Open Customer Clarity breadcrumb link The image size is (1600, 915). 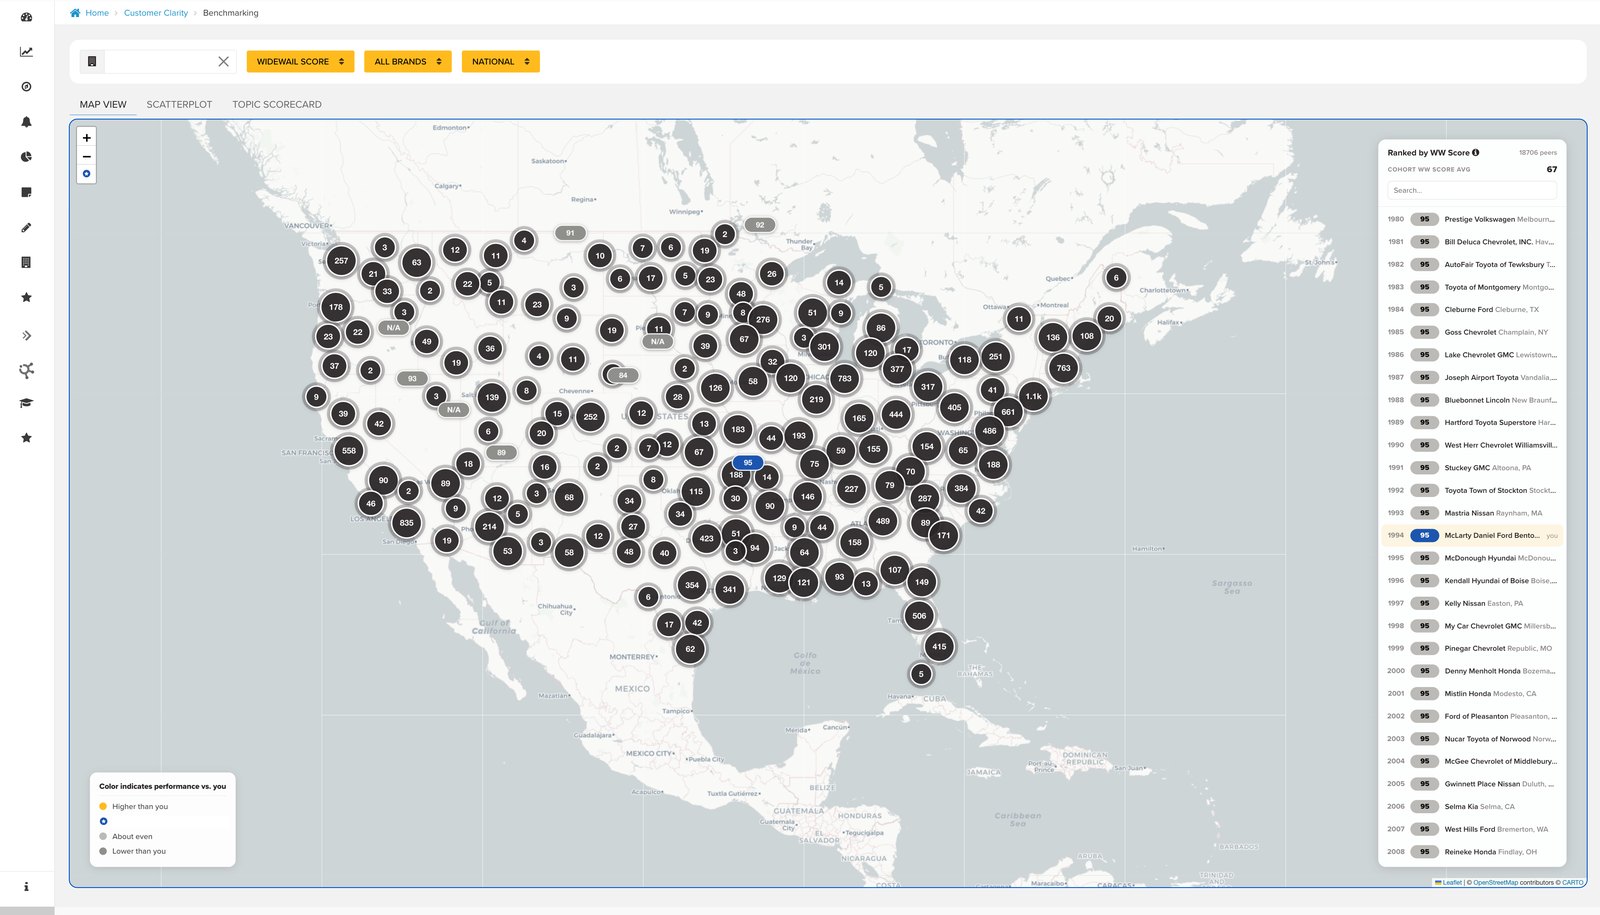[x=156, y=13]
